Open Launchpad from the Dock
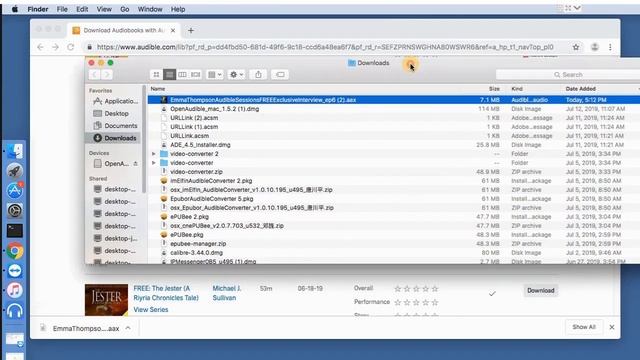Image resolution: width=640 pixels, height=360 pixels. (15, 171)
